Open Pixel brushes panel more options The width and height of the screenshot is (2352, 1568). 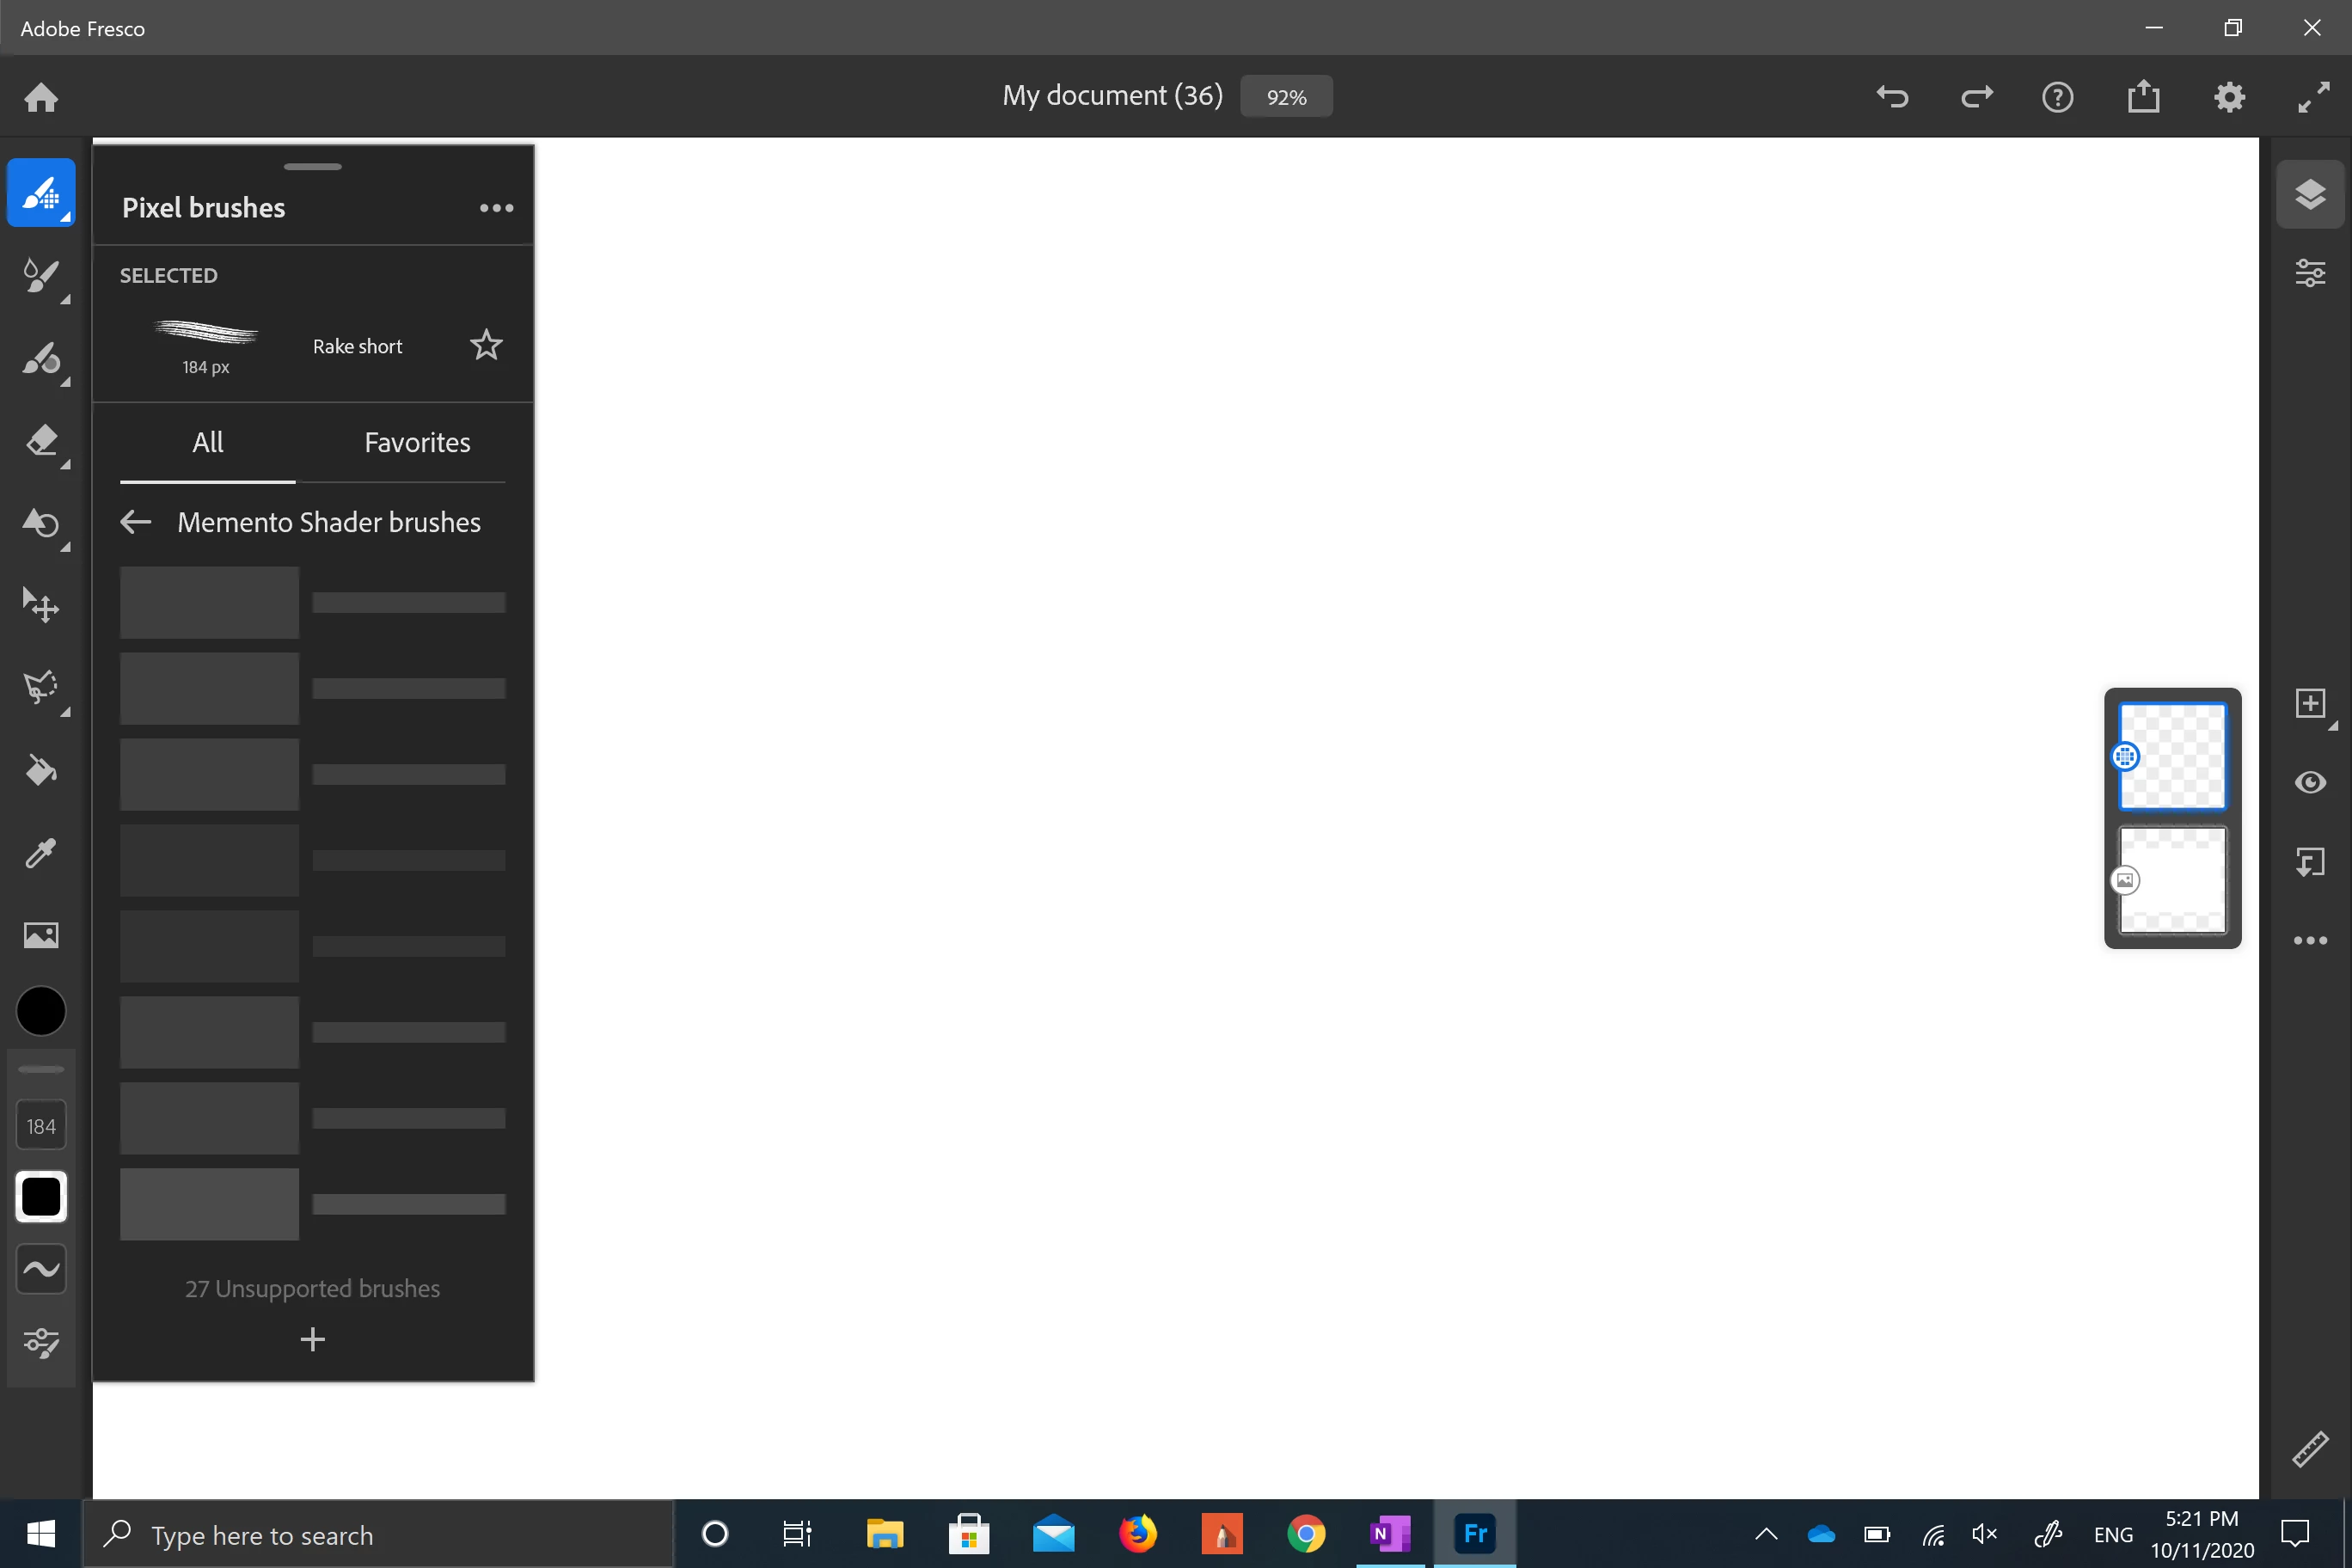(496, 208)
